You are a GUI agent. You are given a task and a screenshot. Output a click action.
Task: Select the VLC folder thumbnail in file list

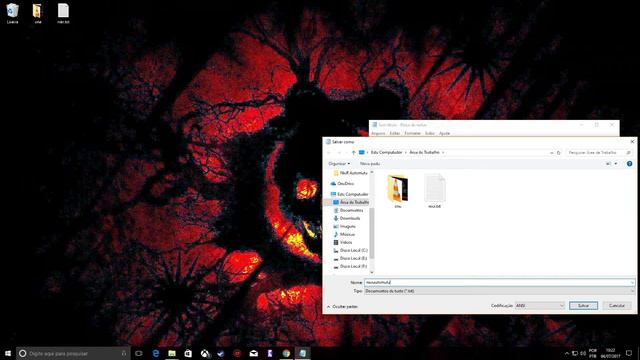click(x=398, y=191)
